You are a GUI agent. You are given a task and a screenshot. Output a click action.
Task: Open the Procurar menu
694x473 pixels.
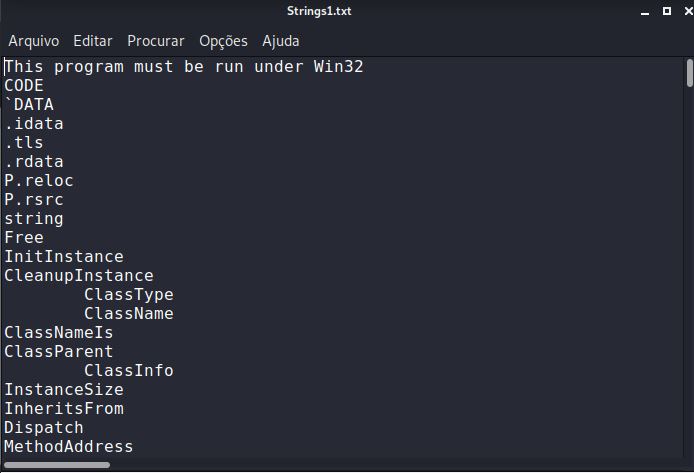(156, 41)
